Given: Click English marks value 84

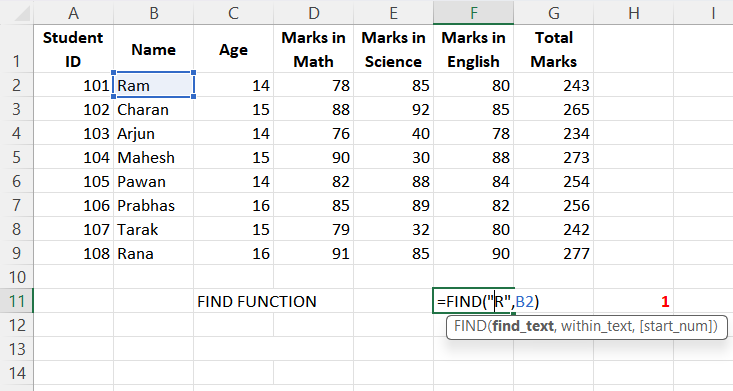Looking at the screenshot, I should pyautogui.click(x=474, y=181).
